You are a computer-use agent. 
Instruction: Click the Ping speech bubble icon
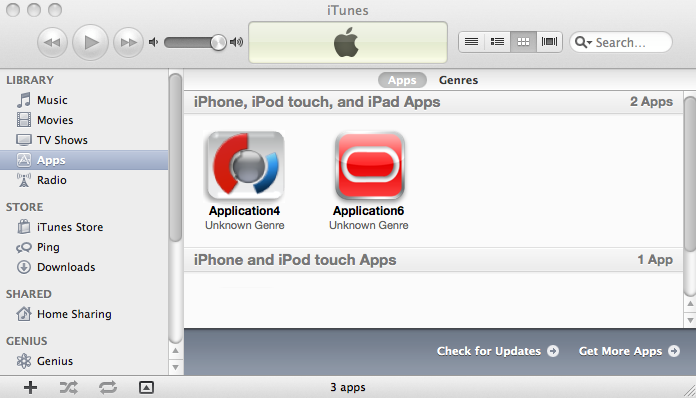[24, 247]
